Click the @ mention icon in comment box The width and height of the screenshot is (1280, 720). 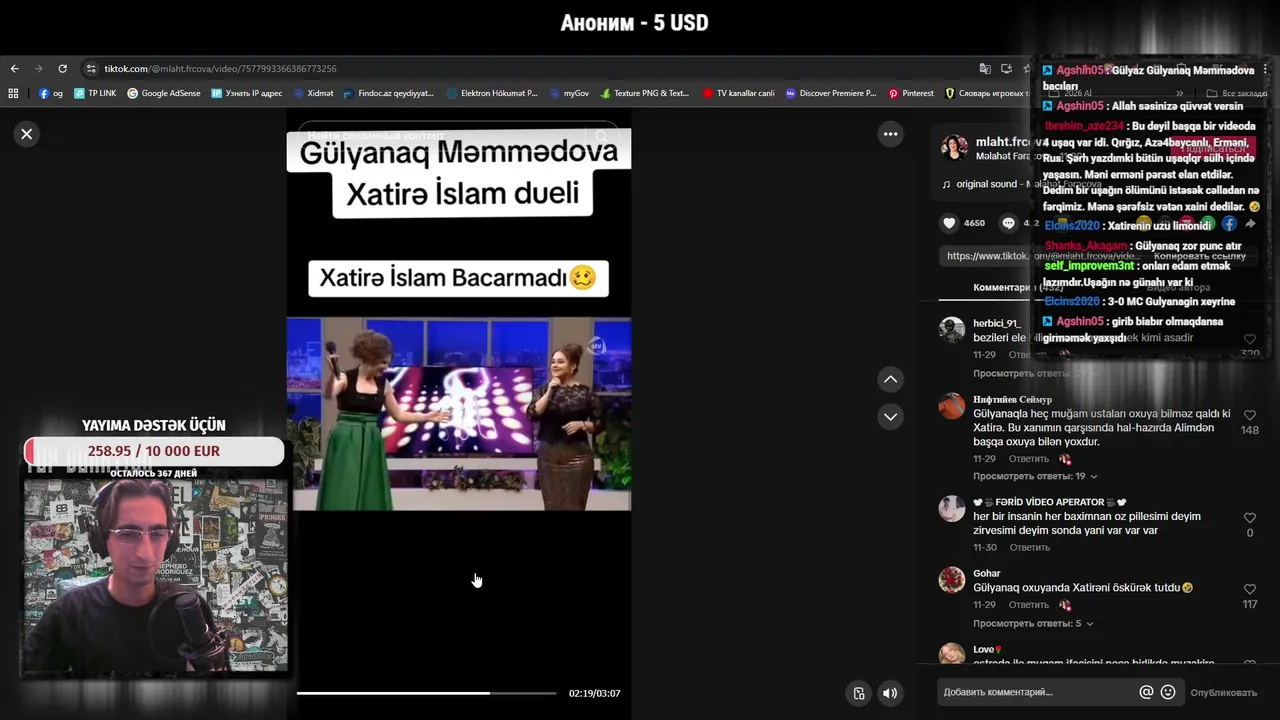pos(1146,692)
